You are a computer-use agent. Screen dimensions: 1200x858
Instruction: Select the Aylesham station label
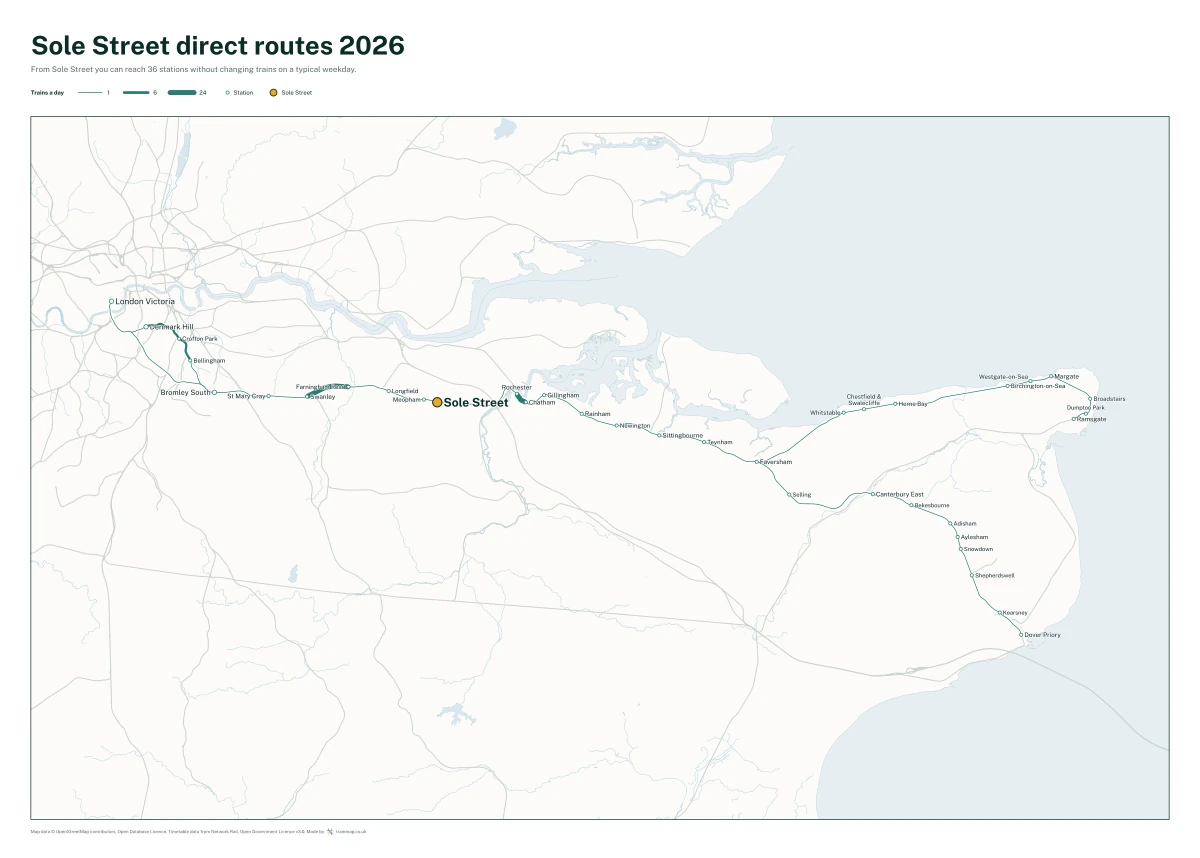click(974, 537)
